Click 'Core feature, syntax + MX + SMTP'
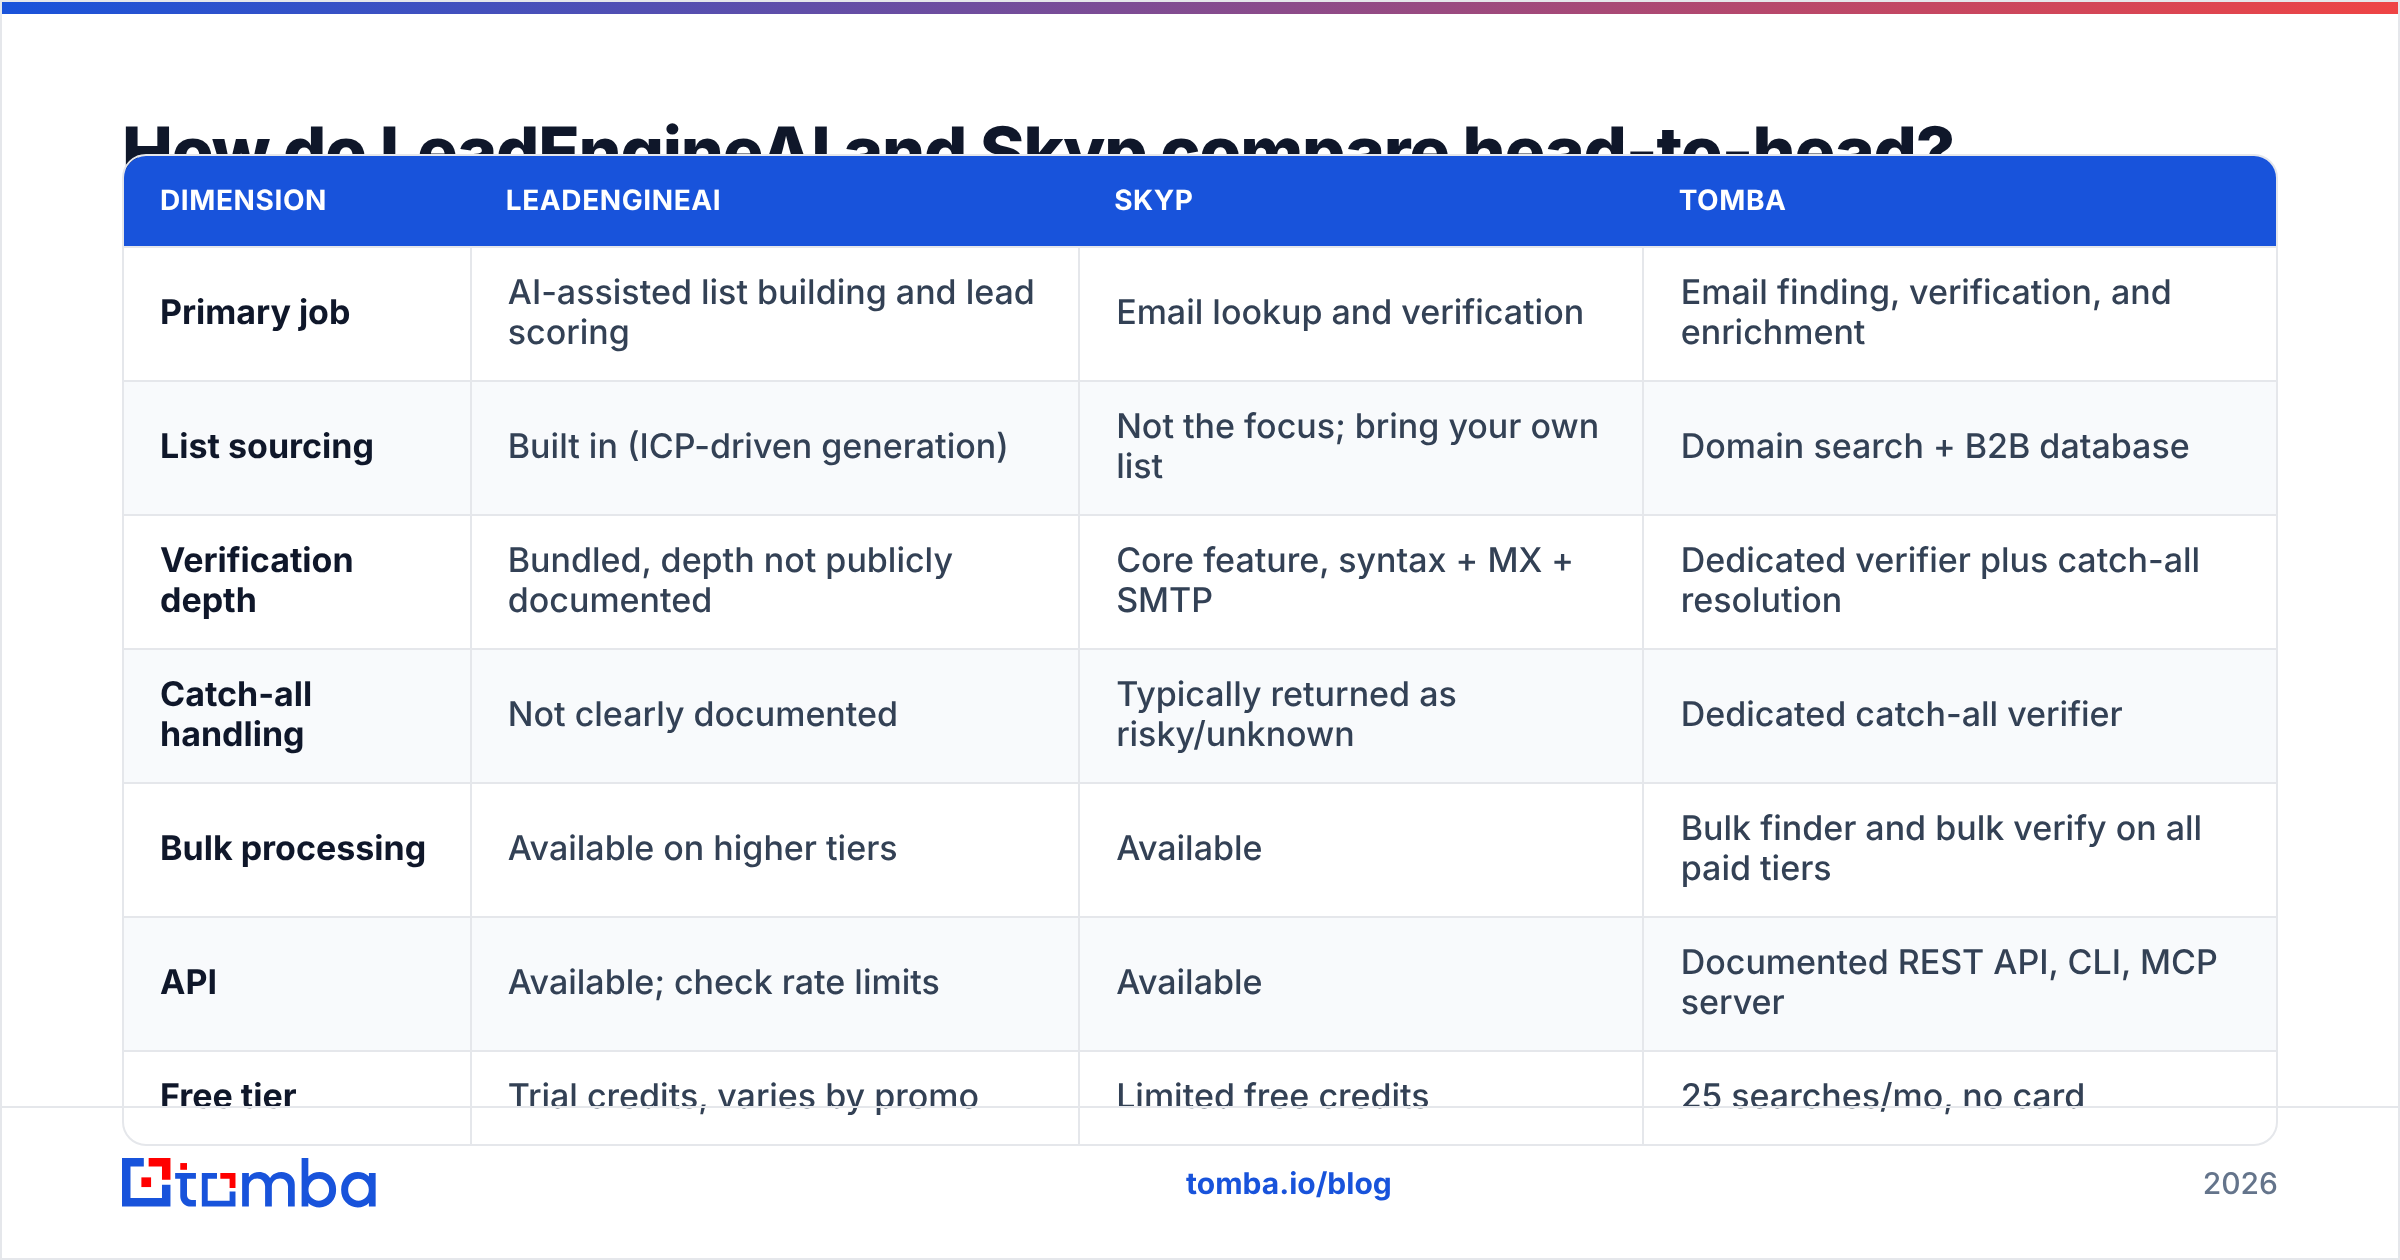This screenshot has height=1260, width=2400. point(1345,580)
